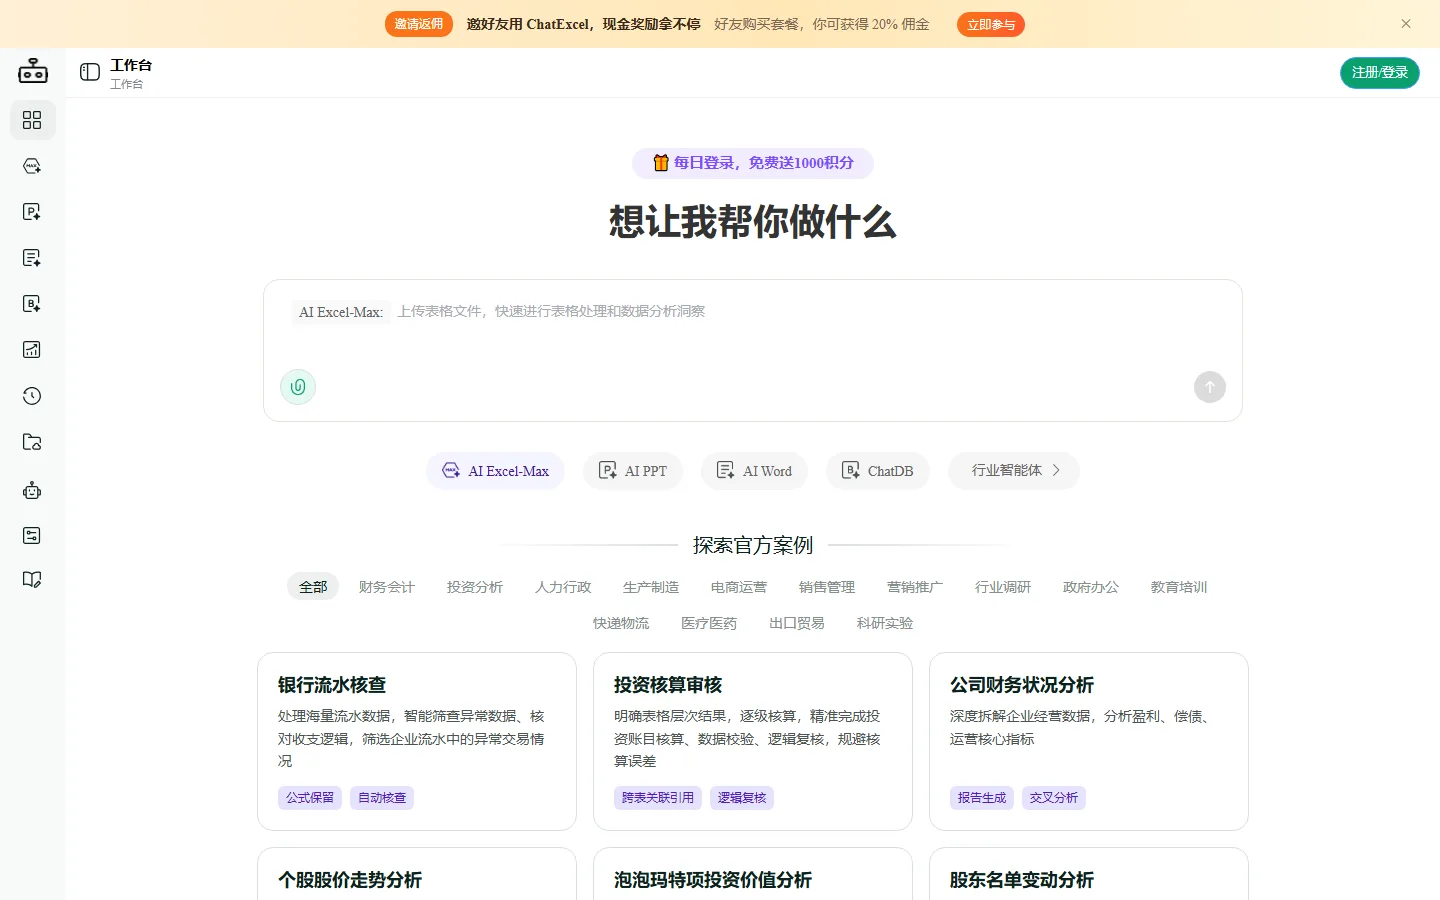
Task: Open the chart analysis sidebar icon
Action: (32, 350)
